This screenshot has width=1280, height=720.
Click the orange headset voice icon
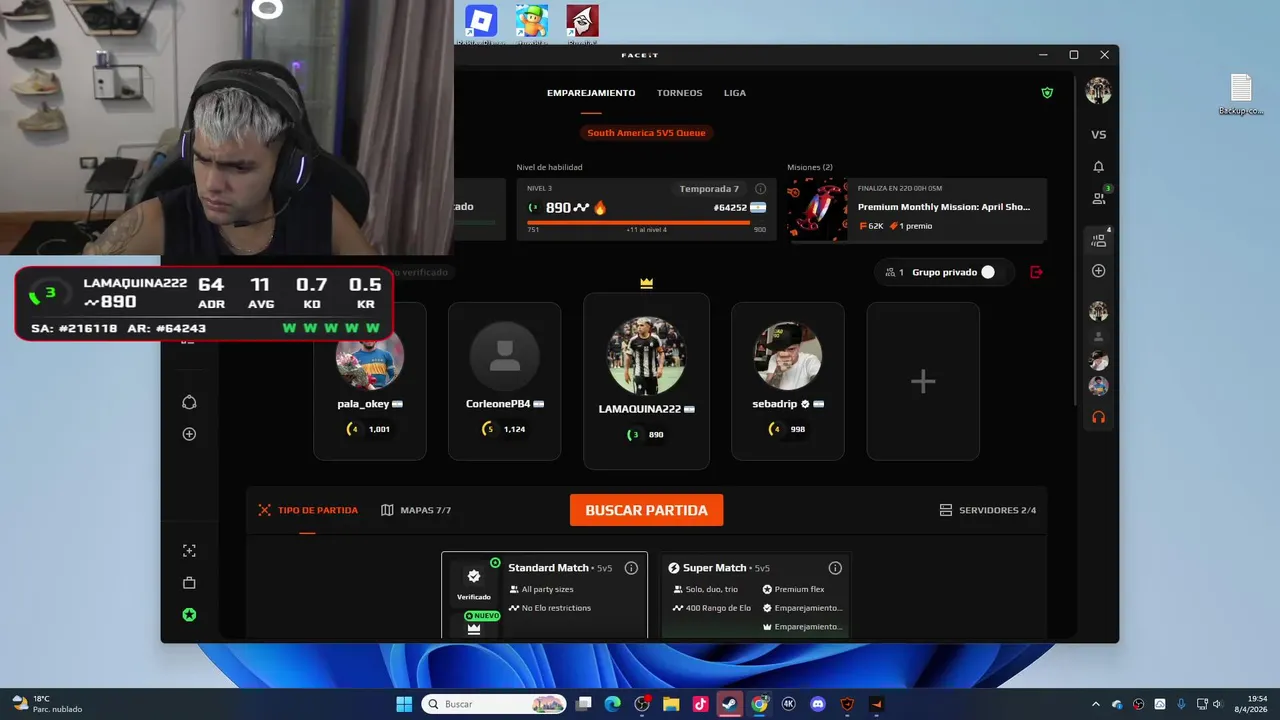click(1099, 417)
